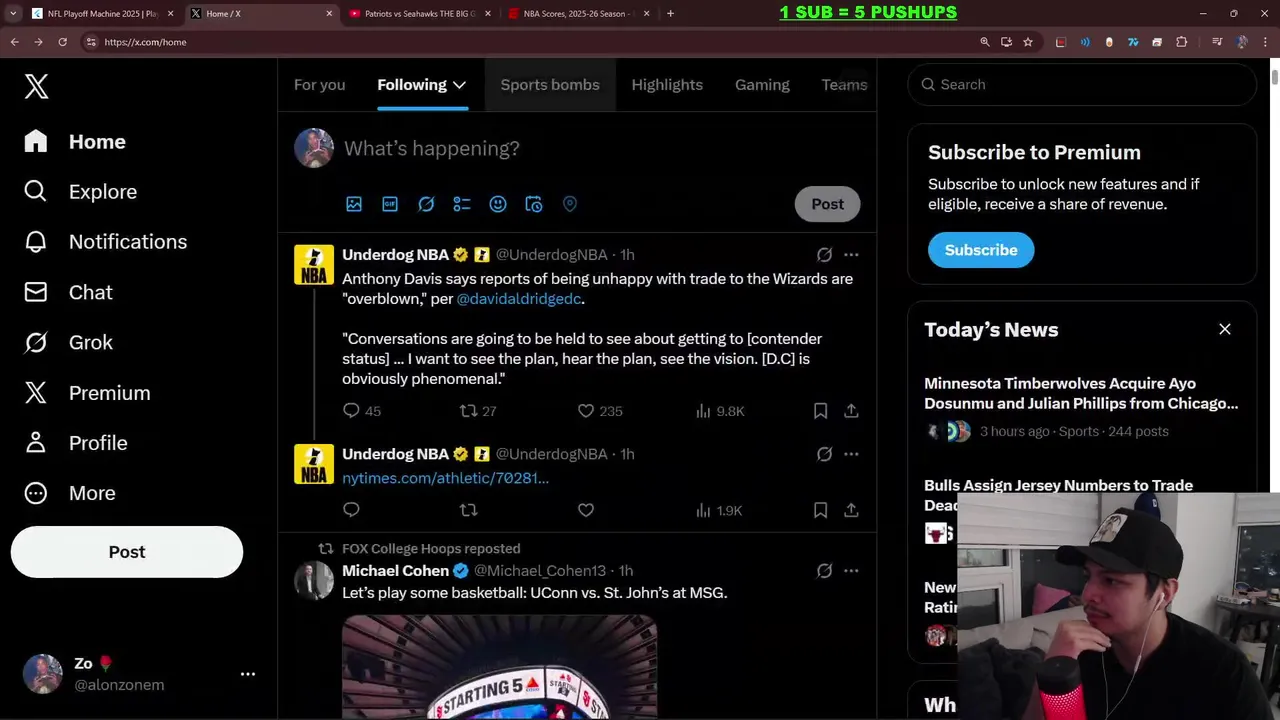Share the Anthony Davis post

851,411
